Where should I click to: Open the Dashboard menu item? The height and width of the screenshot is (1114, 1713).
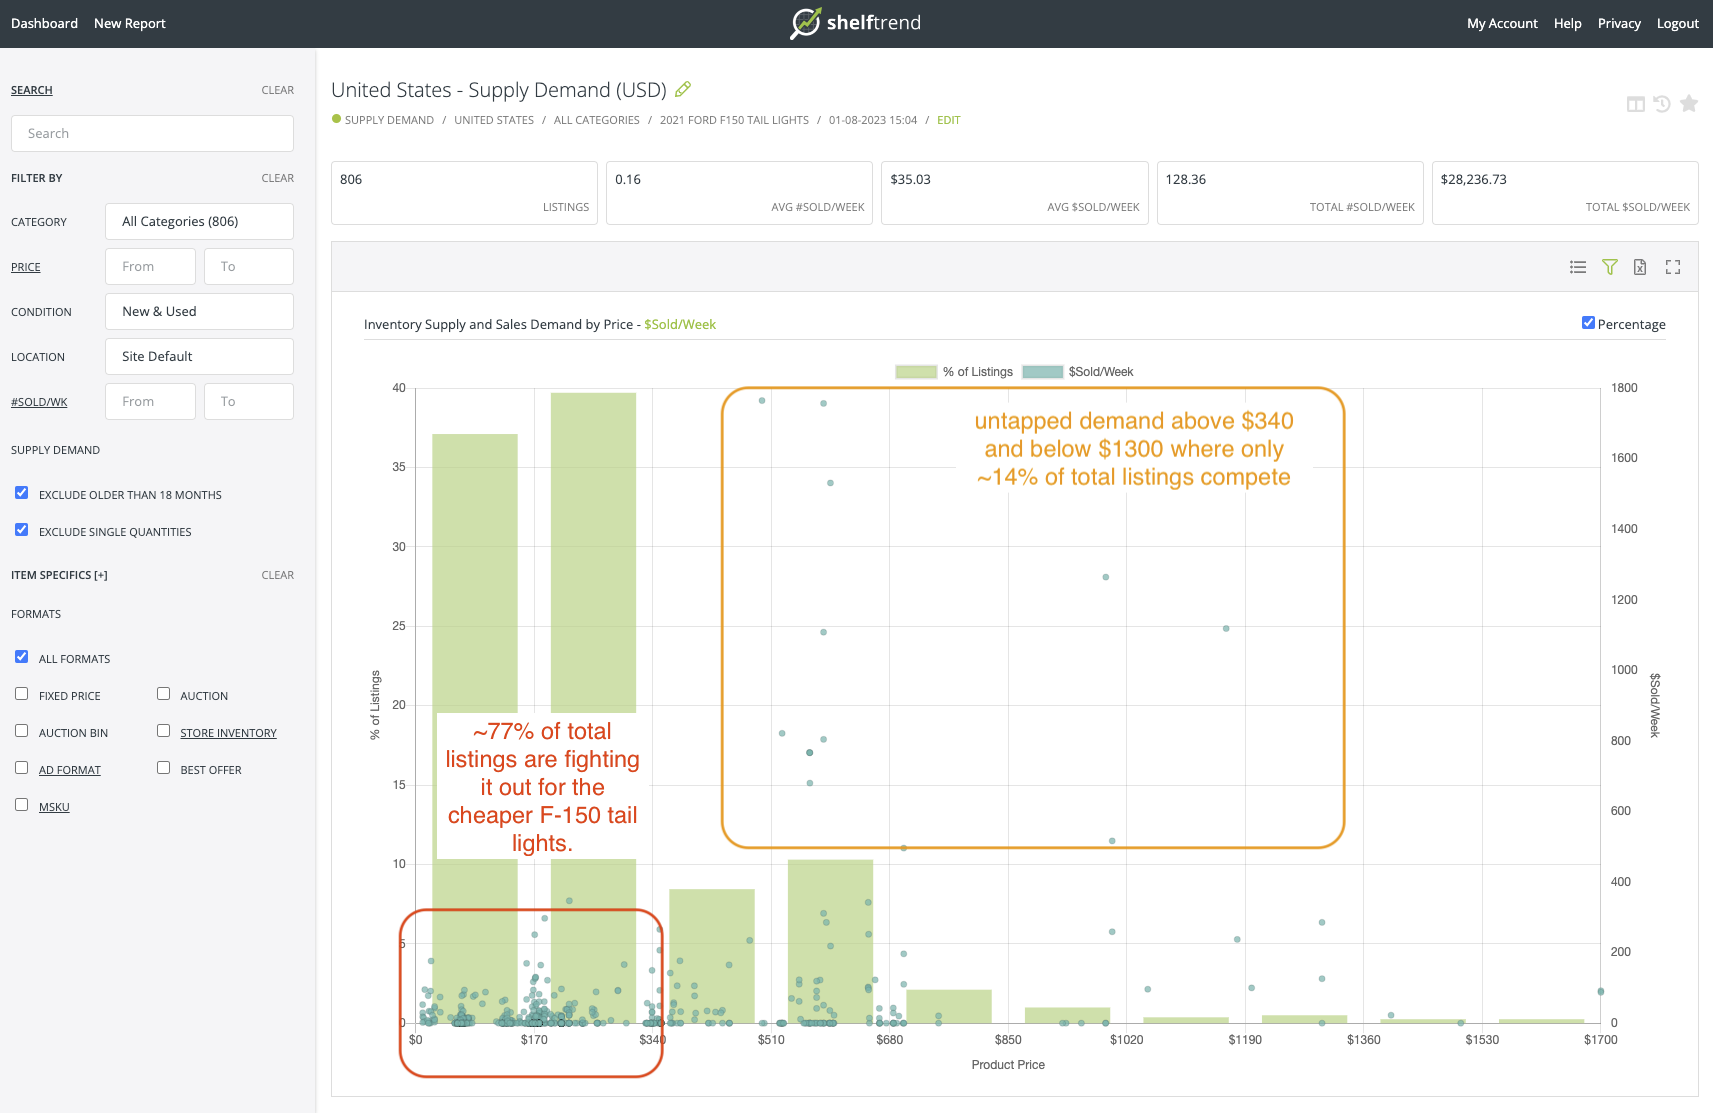pos(44,23)
